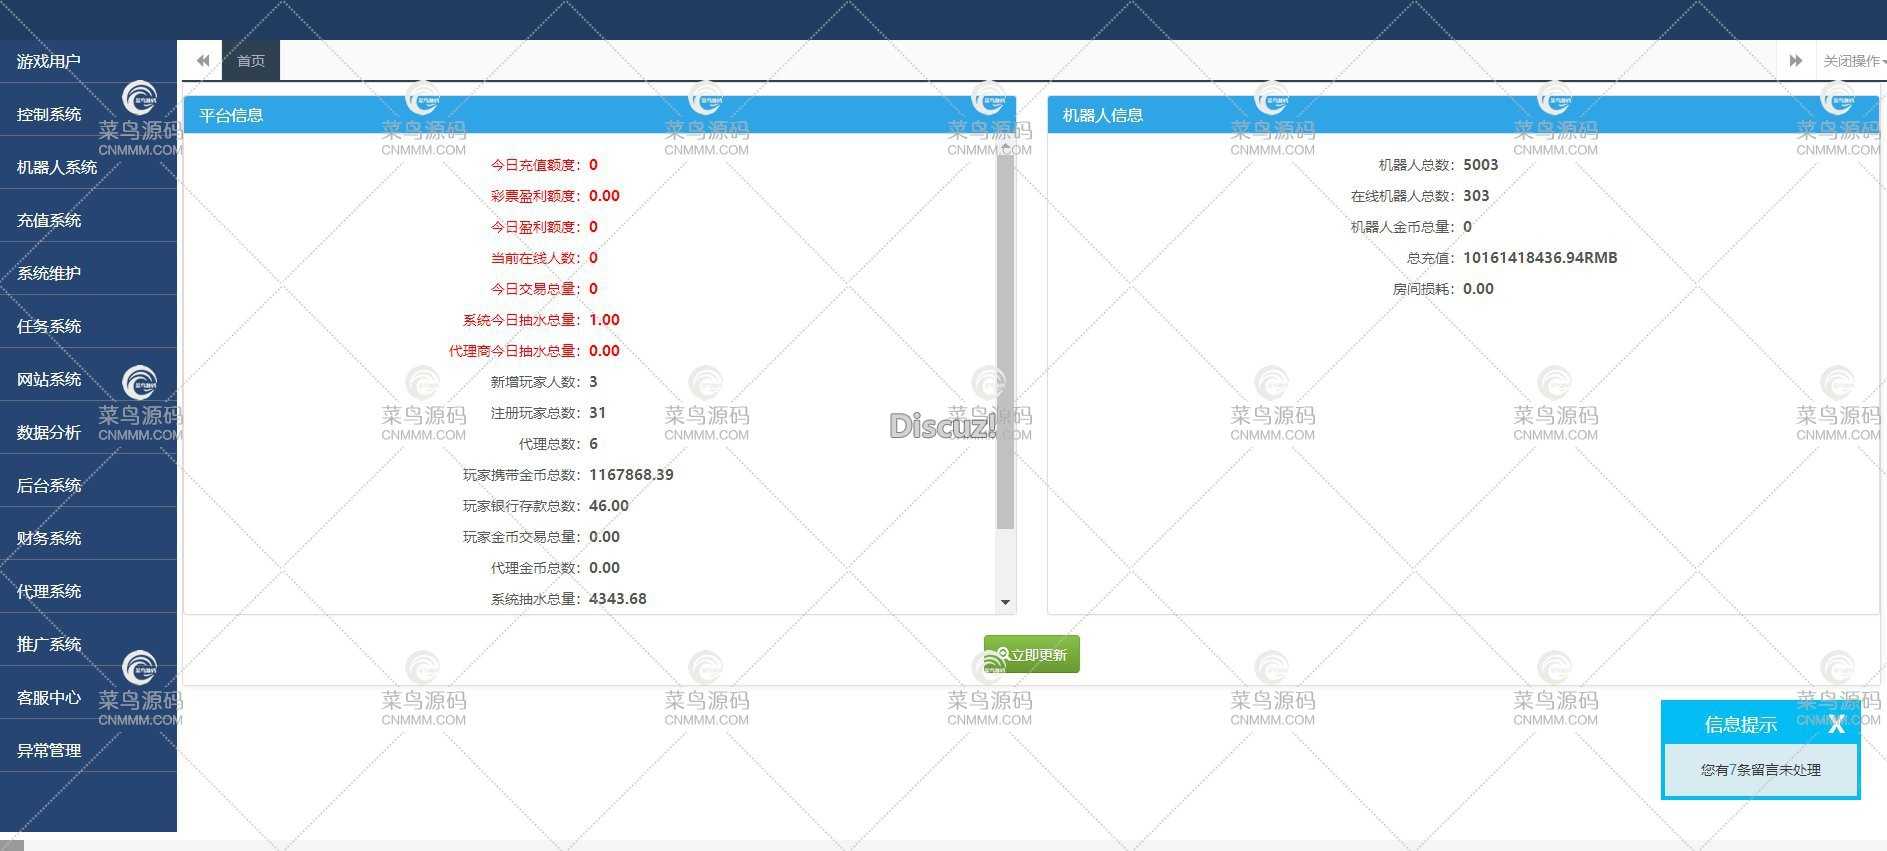Click the scrollbar down arrow in 平台信息

(1005, 602)
